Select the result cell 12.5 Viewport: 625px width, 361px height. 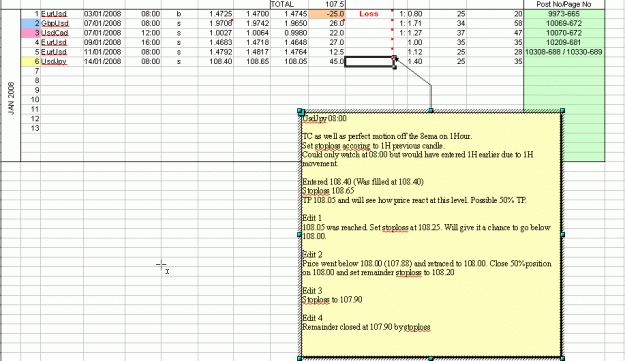327,52
